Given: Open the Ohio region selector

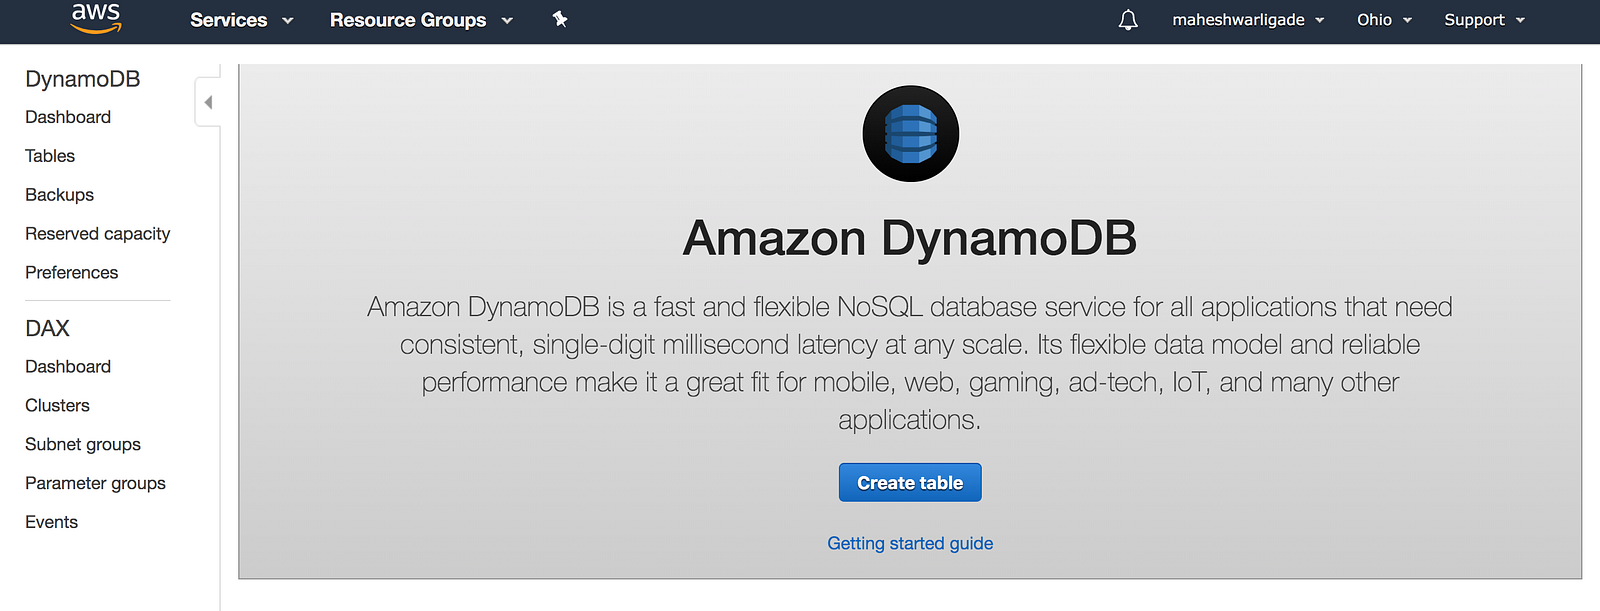Looking at the screenshot, I should [1384, 20].
